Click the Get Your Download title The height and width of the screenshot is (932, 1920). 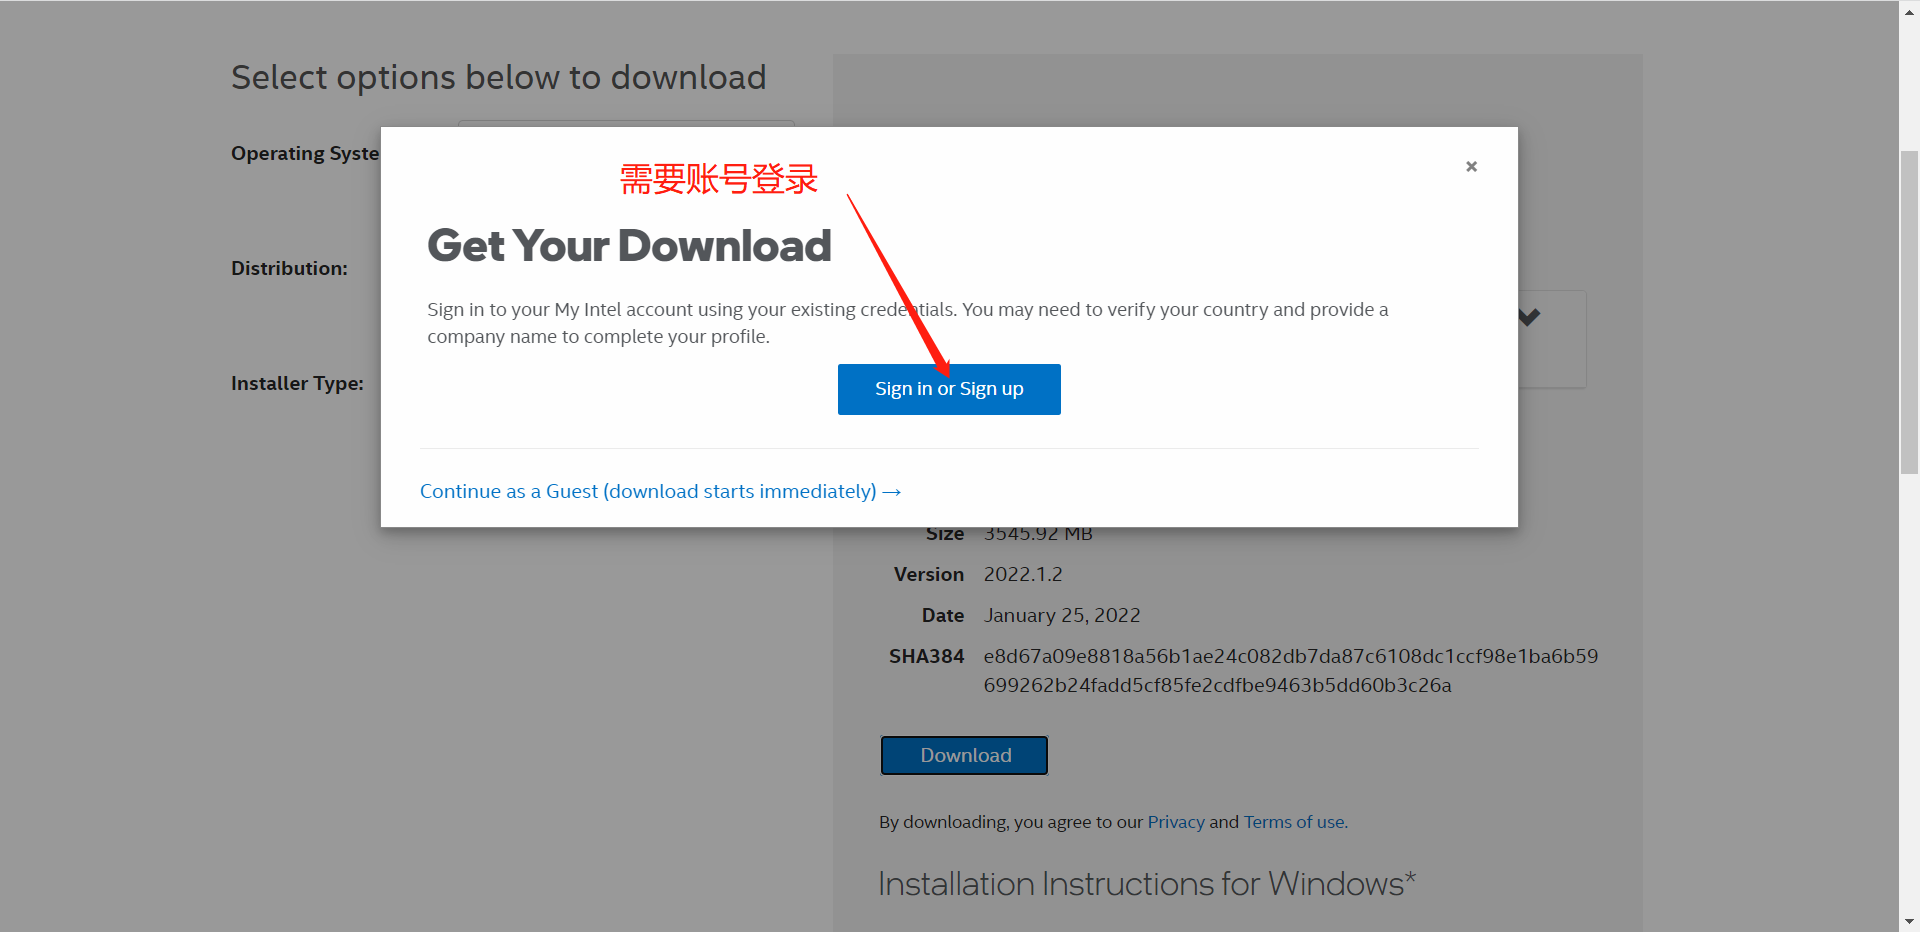pyautogui.click(x=629, y=246)
